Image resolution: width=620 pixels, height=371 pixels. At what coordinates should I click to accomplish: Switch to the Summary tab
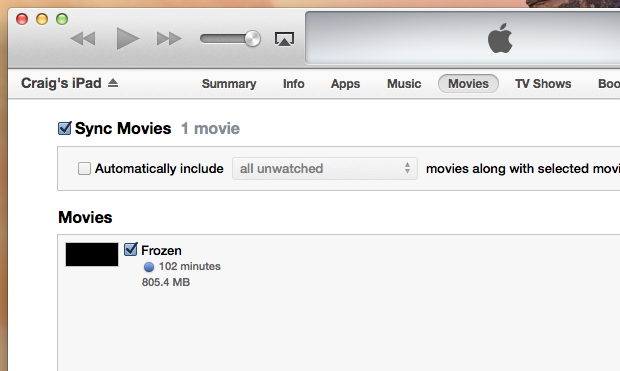pyautogui.click(x=229, y=84)
